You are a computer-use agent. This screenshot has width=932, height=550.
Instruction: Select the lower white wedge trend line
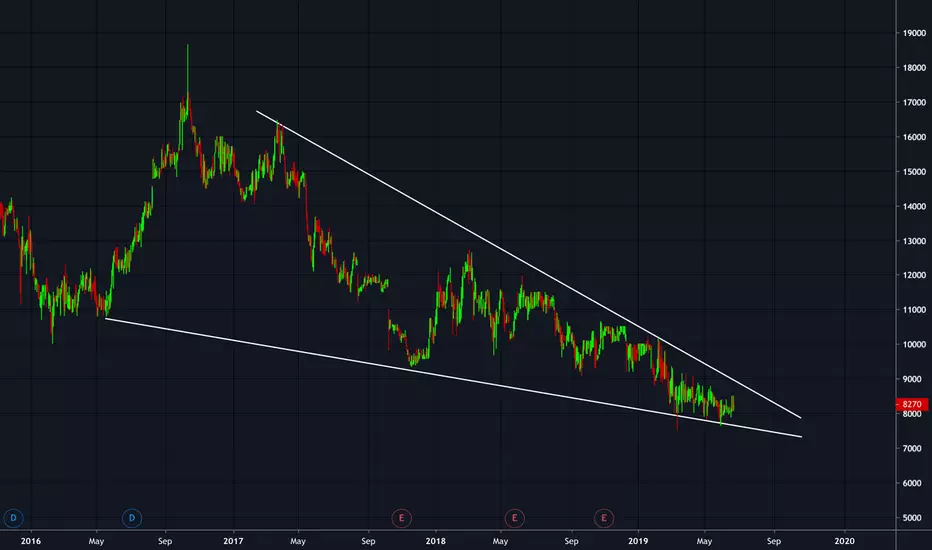[x=454, y=378]
